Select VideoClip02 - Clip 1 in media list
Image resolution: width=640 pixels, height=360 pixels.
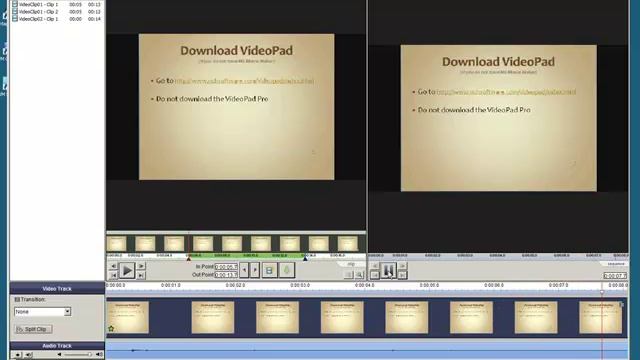56,19
